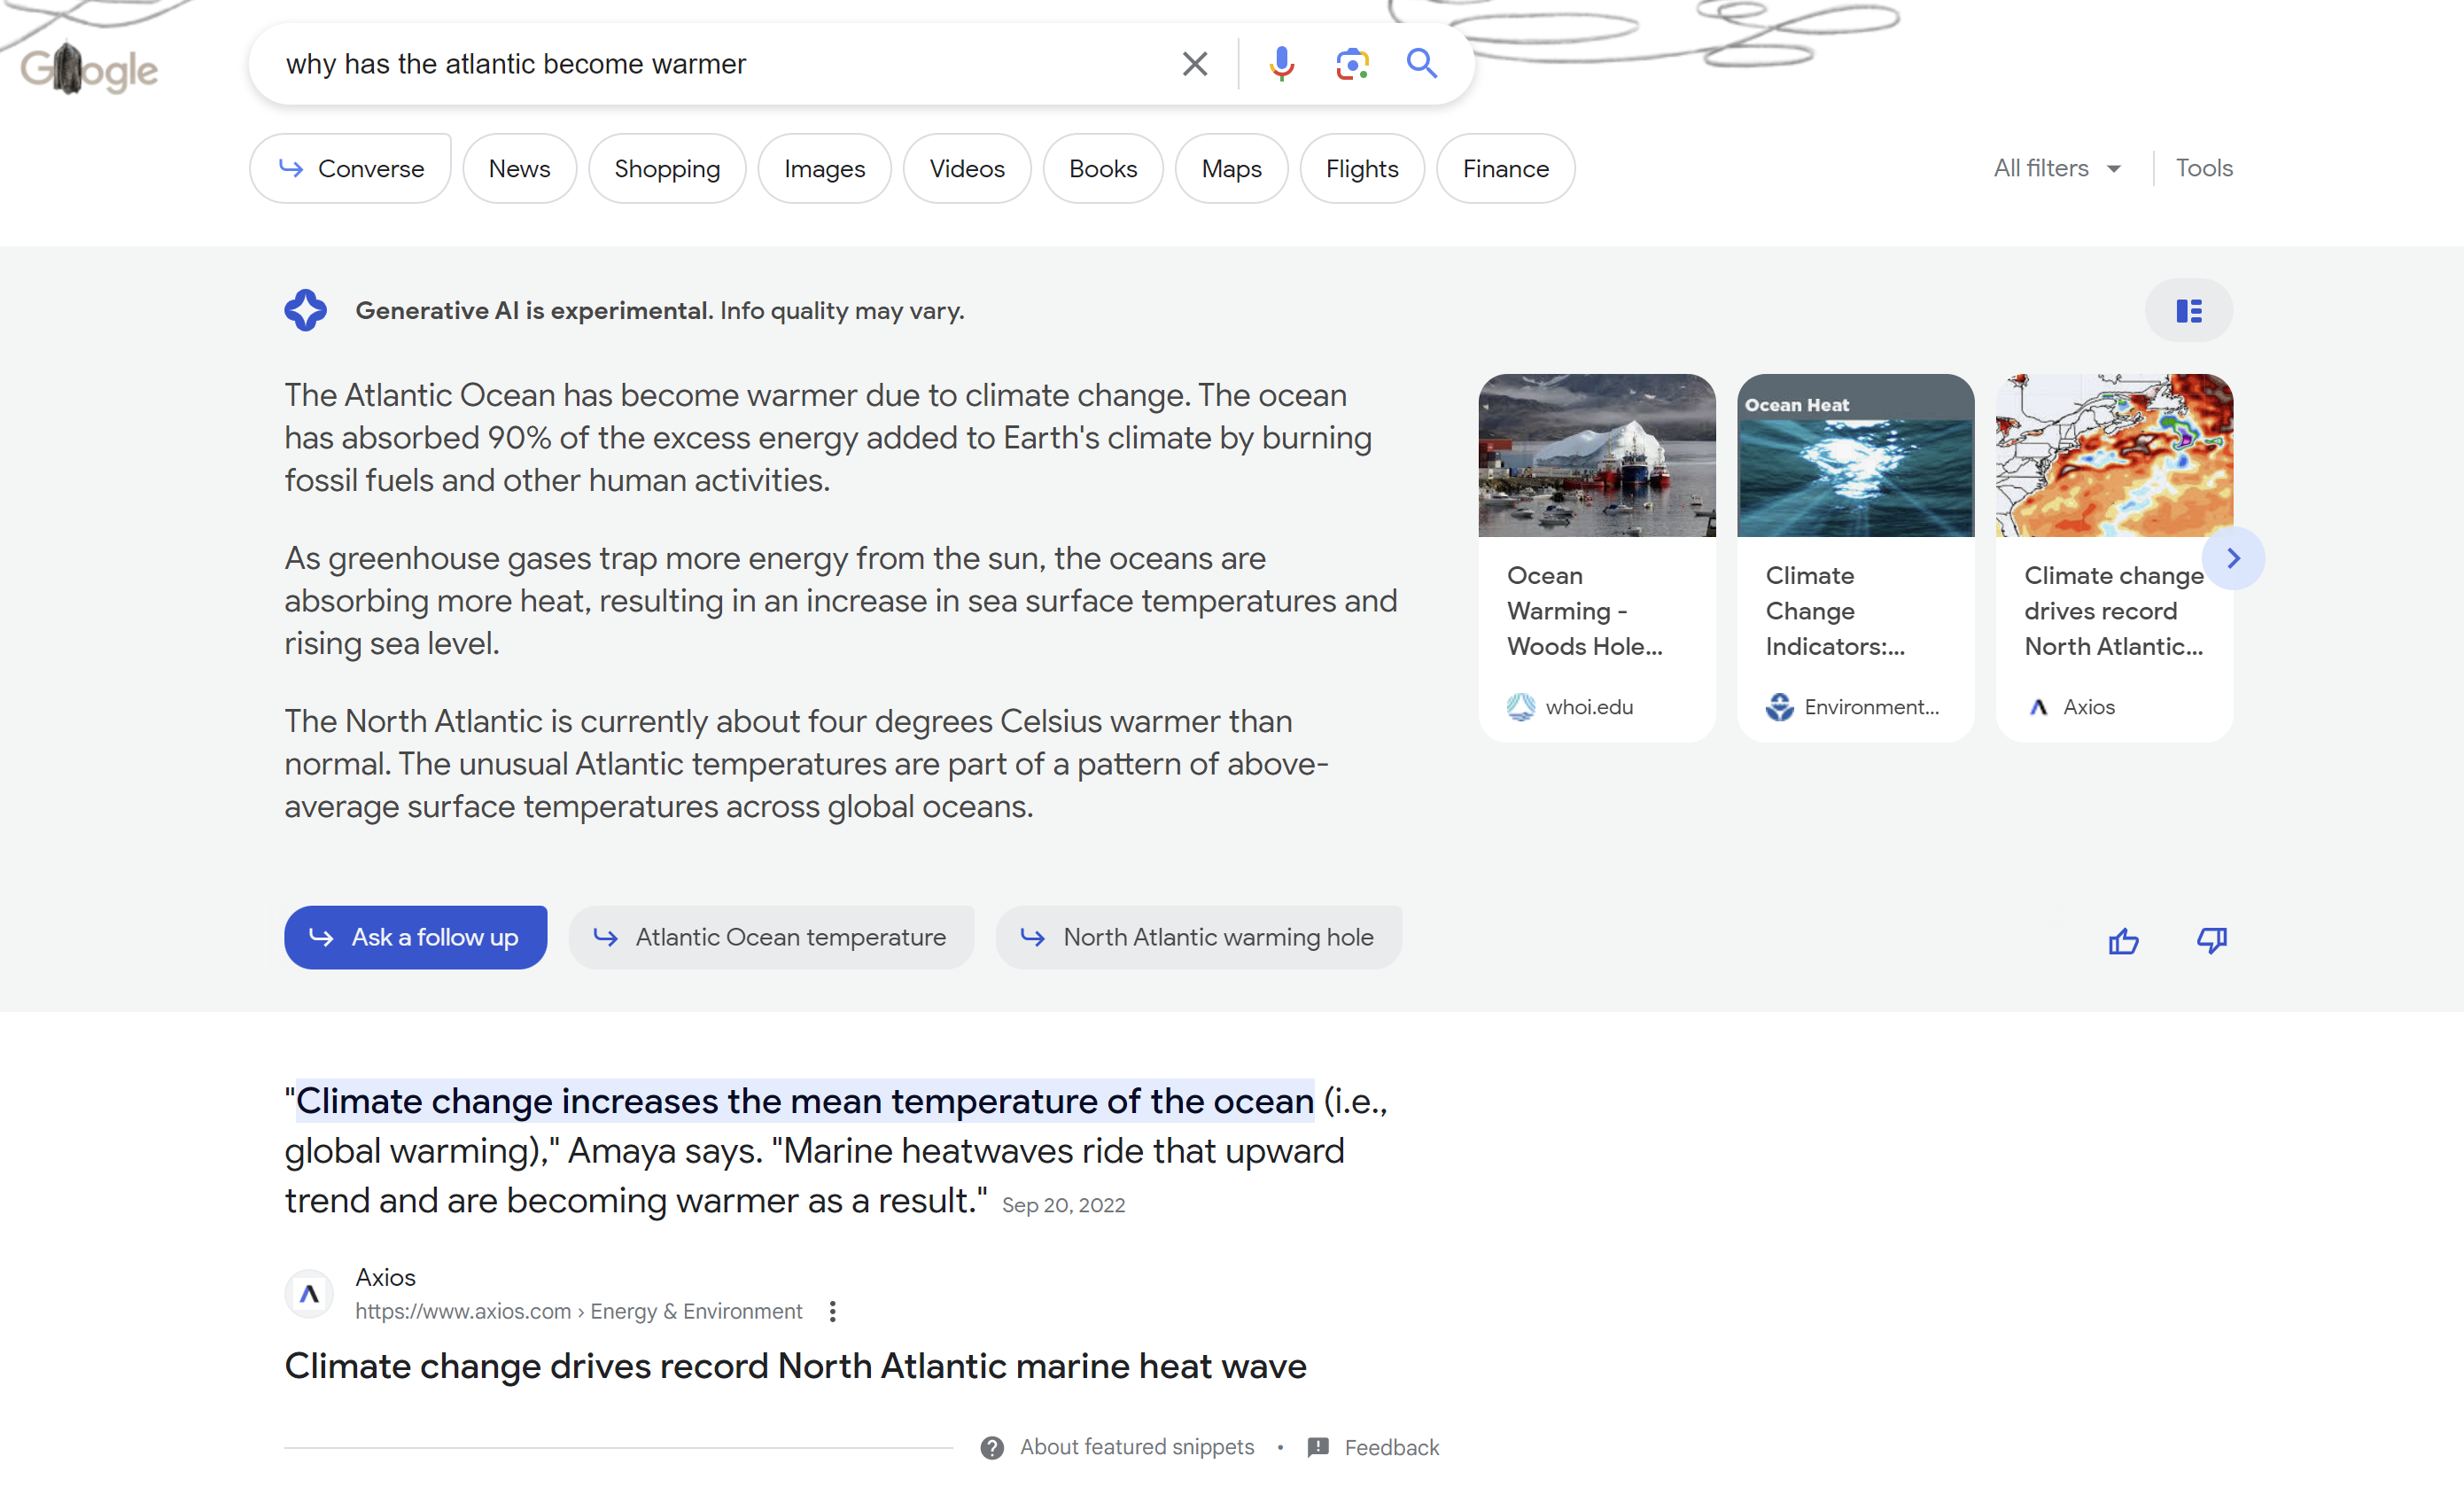The height and width of the screenshot is (1495, 2464).
Task: Switch to the Images tab
Action: [824, 168]
